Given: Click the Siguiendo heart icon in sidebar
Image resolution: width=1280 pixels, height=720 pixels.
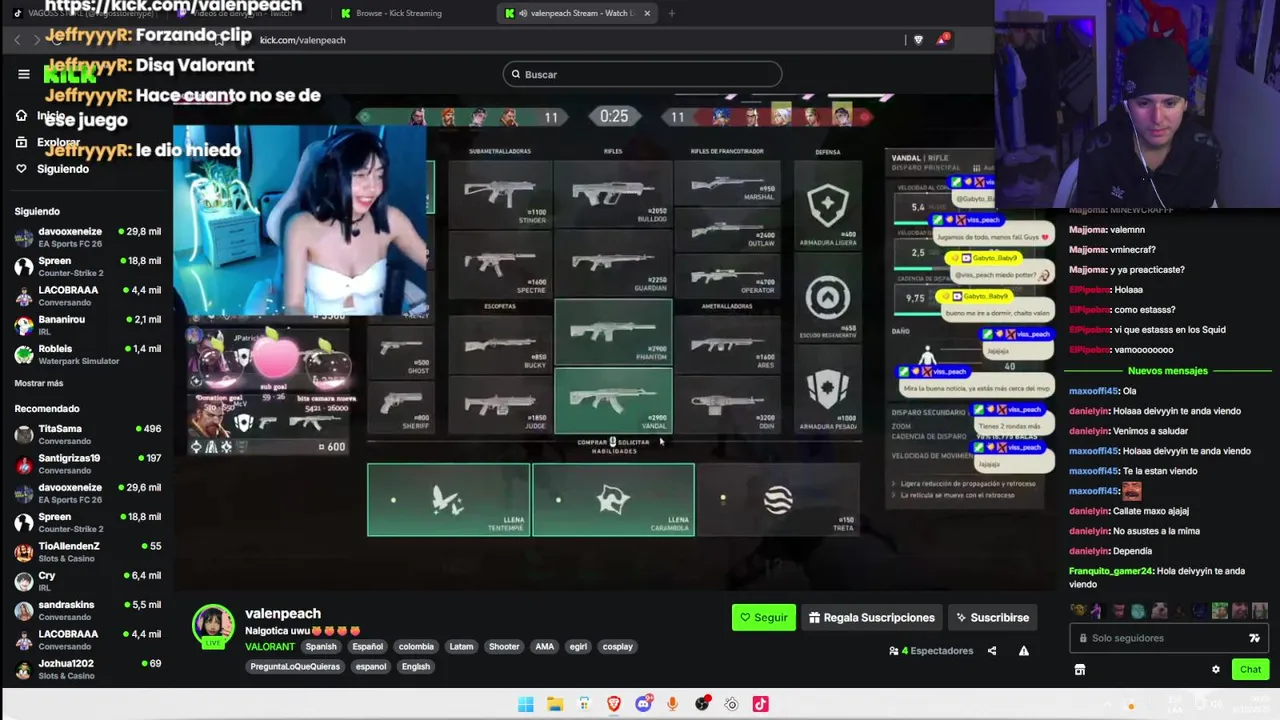Looking at the screenshot, I should 21,169.
